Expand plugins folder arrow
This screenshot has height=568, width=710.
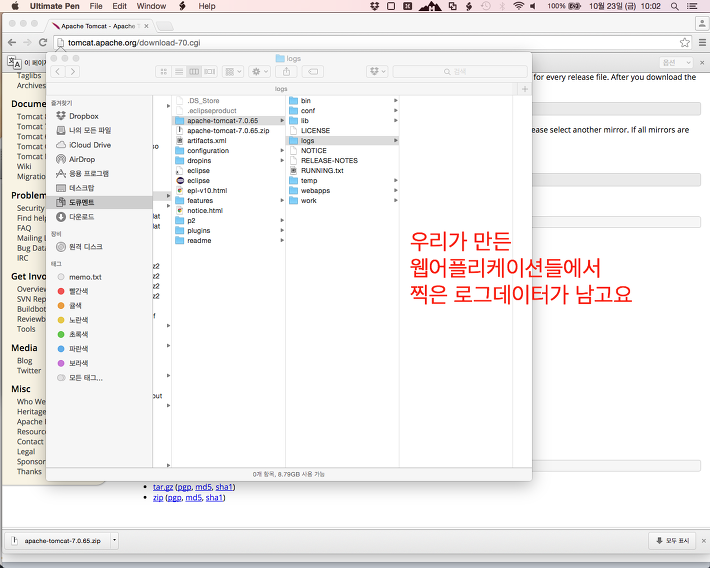click(x=282, y=231)
